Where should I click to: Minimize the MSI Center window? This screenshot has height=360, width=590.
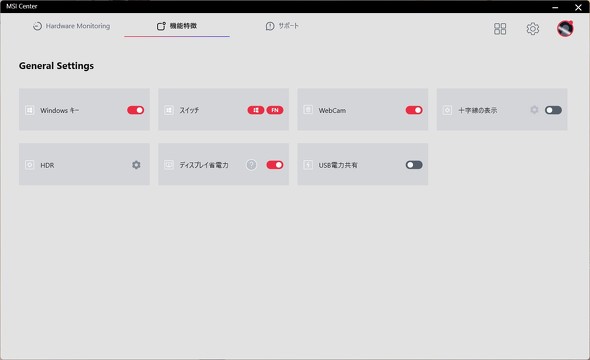pyautogui.click(x=555, y=7)
